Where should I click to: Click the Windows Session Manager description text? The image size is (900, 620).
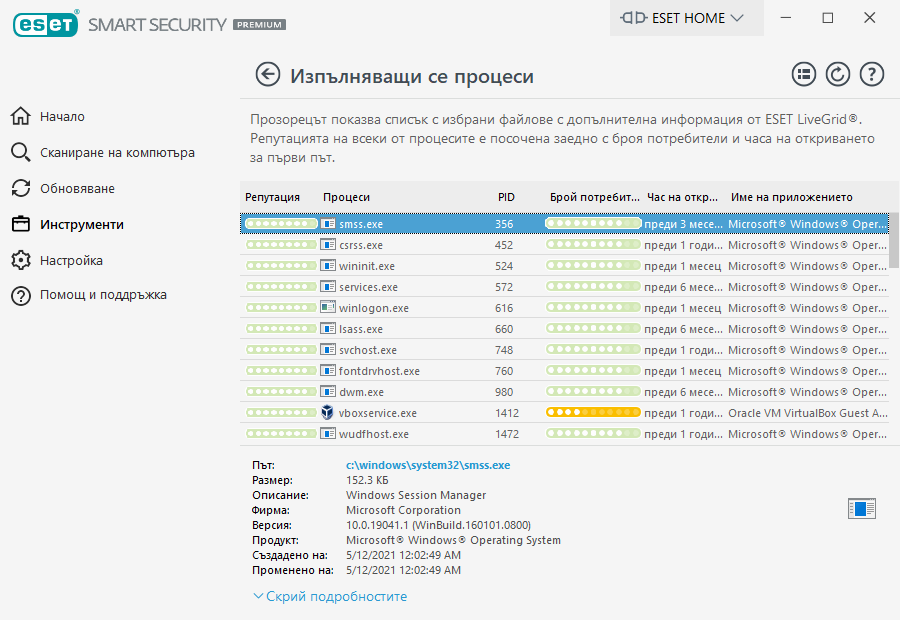coord(416,495)
